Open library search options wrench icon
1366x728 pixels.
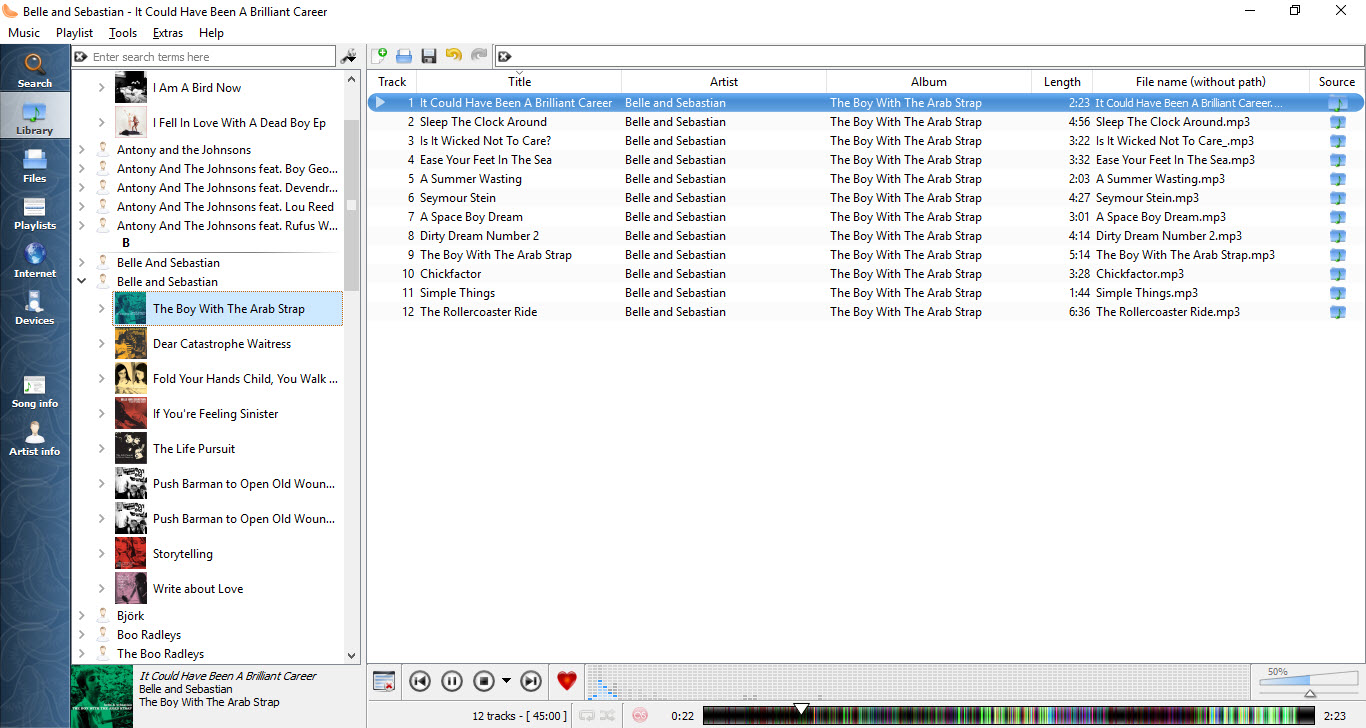(349, 57)
